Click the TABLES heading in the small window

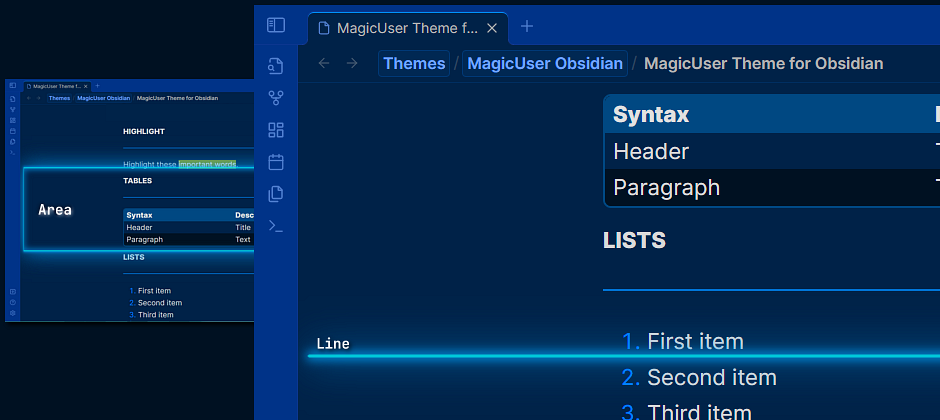137,180
